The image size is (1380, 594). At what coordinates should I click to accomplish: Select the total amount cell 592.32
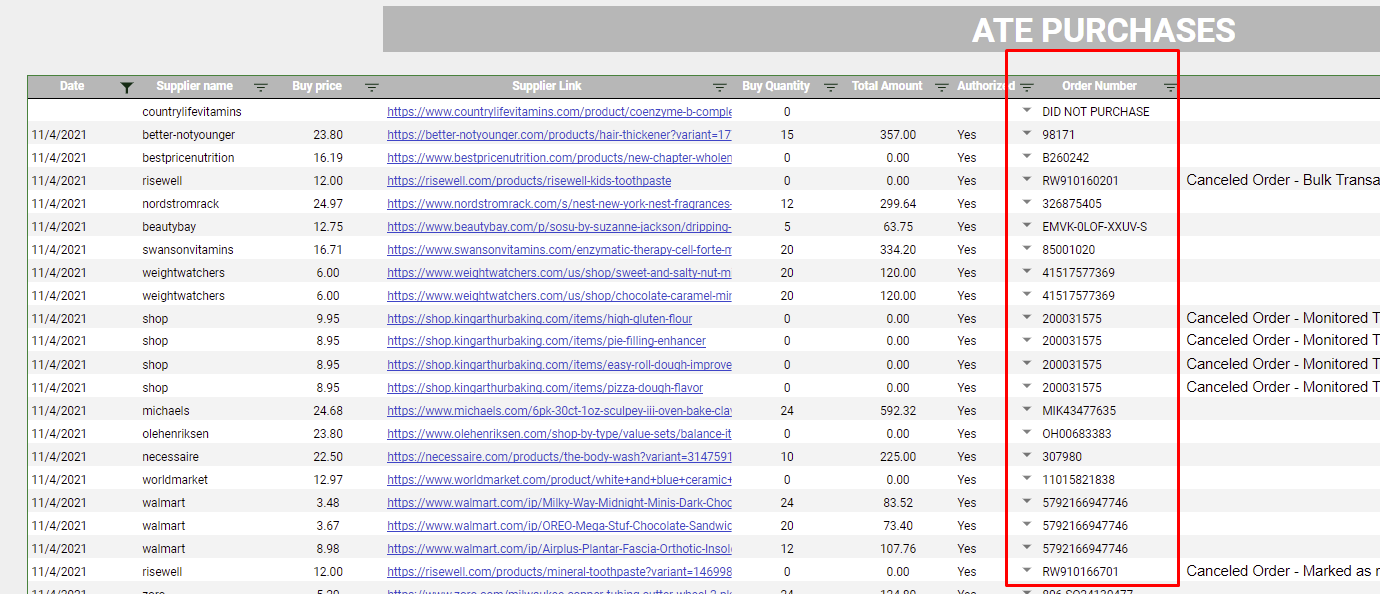tap(898, 411)
